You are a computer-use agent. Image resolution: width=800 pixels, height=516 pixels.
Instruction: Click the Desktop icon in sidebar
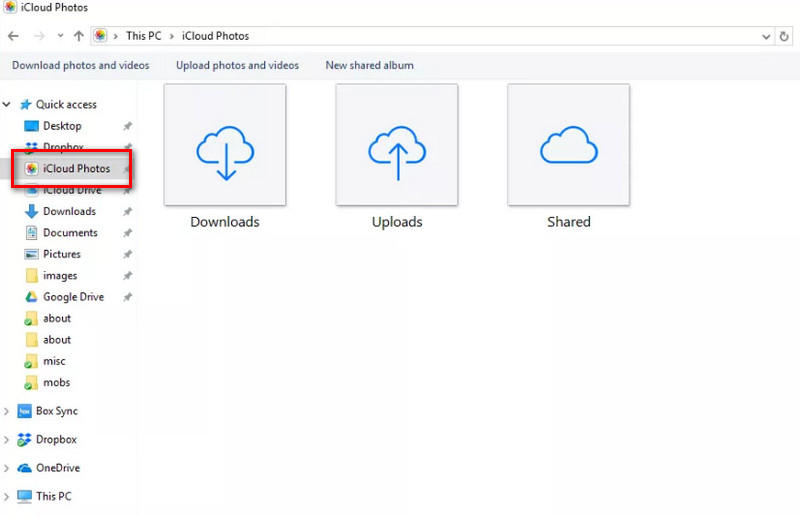tap(32, 126)
